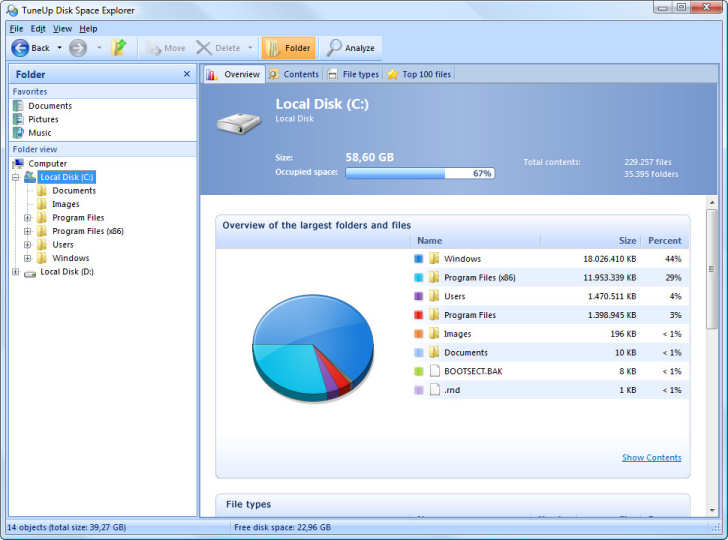728x540 pixels.
Task: Open the Forward history dropdown arrow
Action: tap(99, 48)
